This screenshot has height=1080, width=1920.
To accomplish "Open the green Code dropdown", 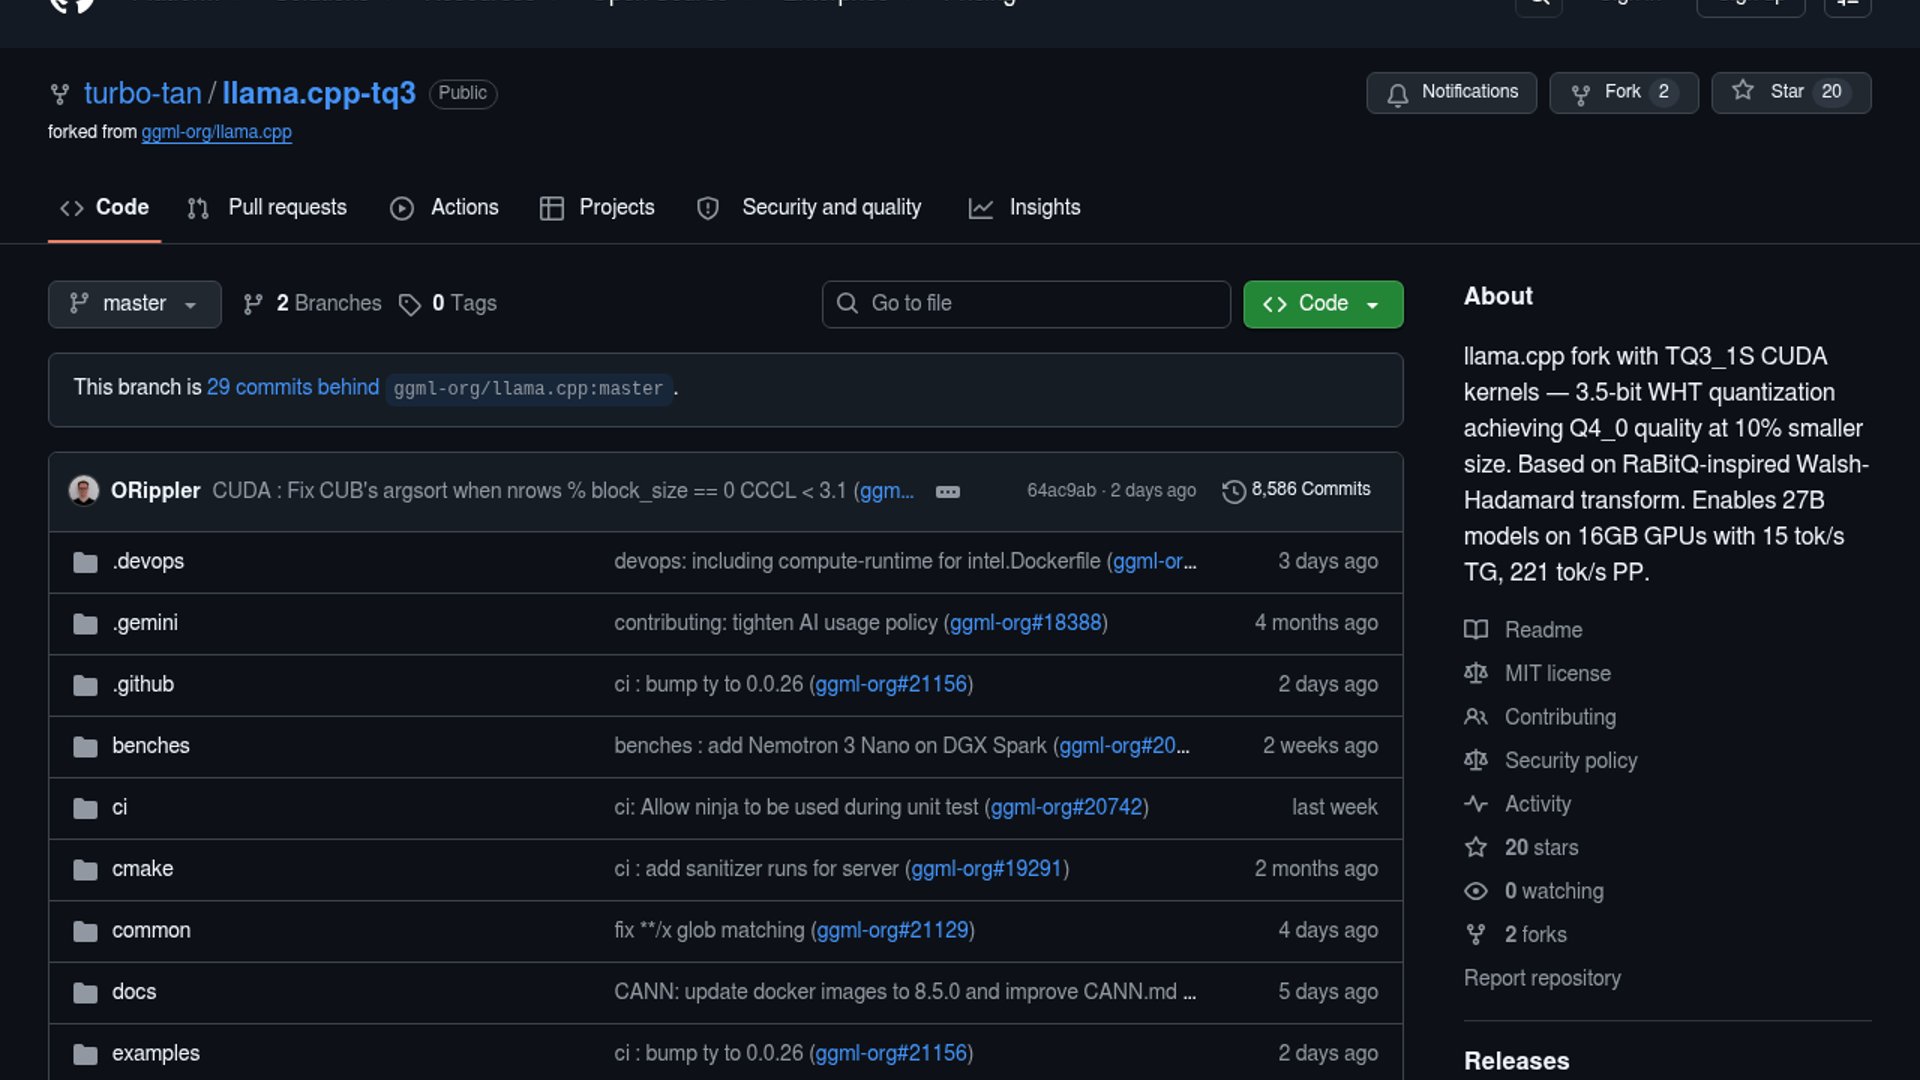I will tap(1322, 304).
